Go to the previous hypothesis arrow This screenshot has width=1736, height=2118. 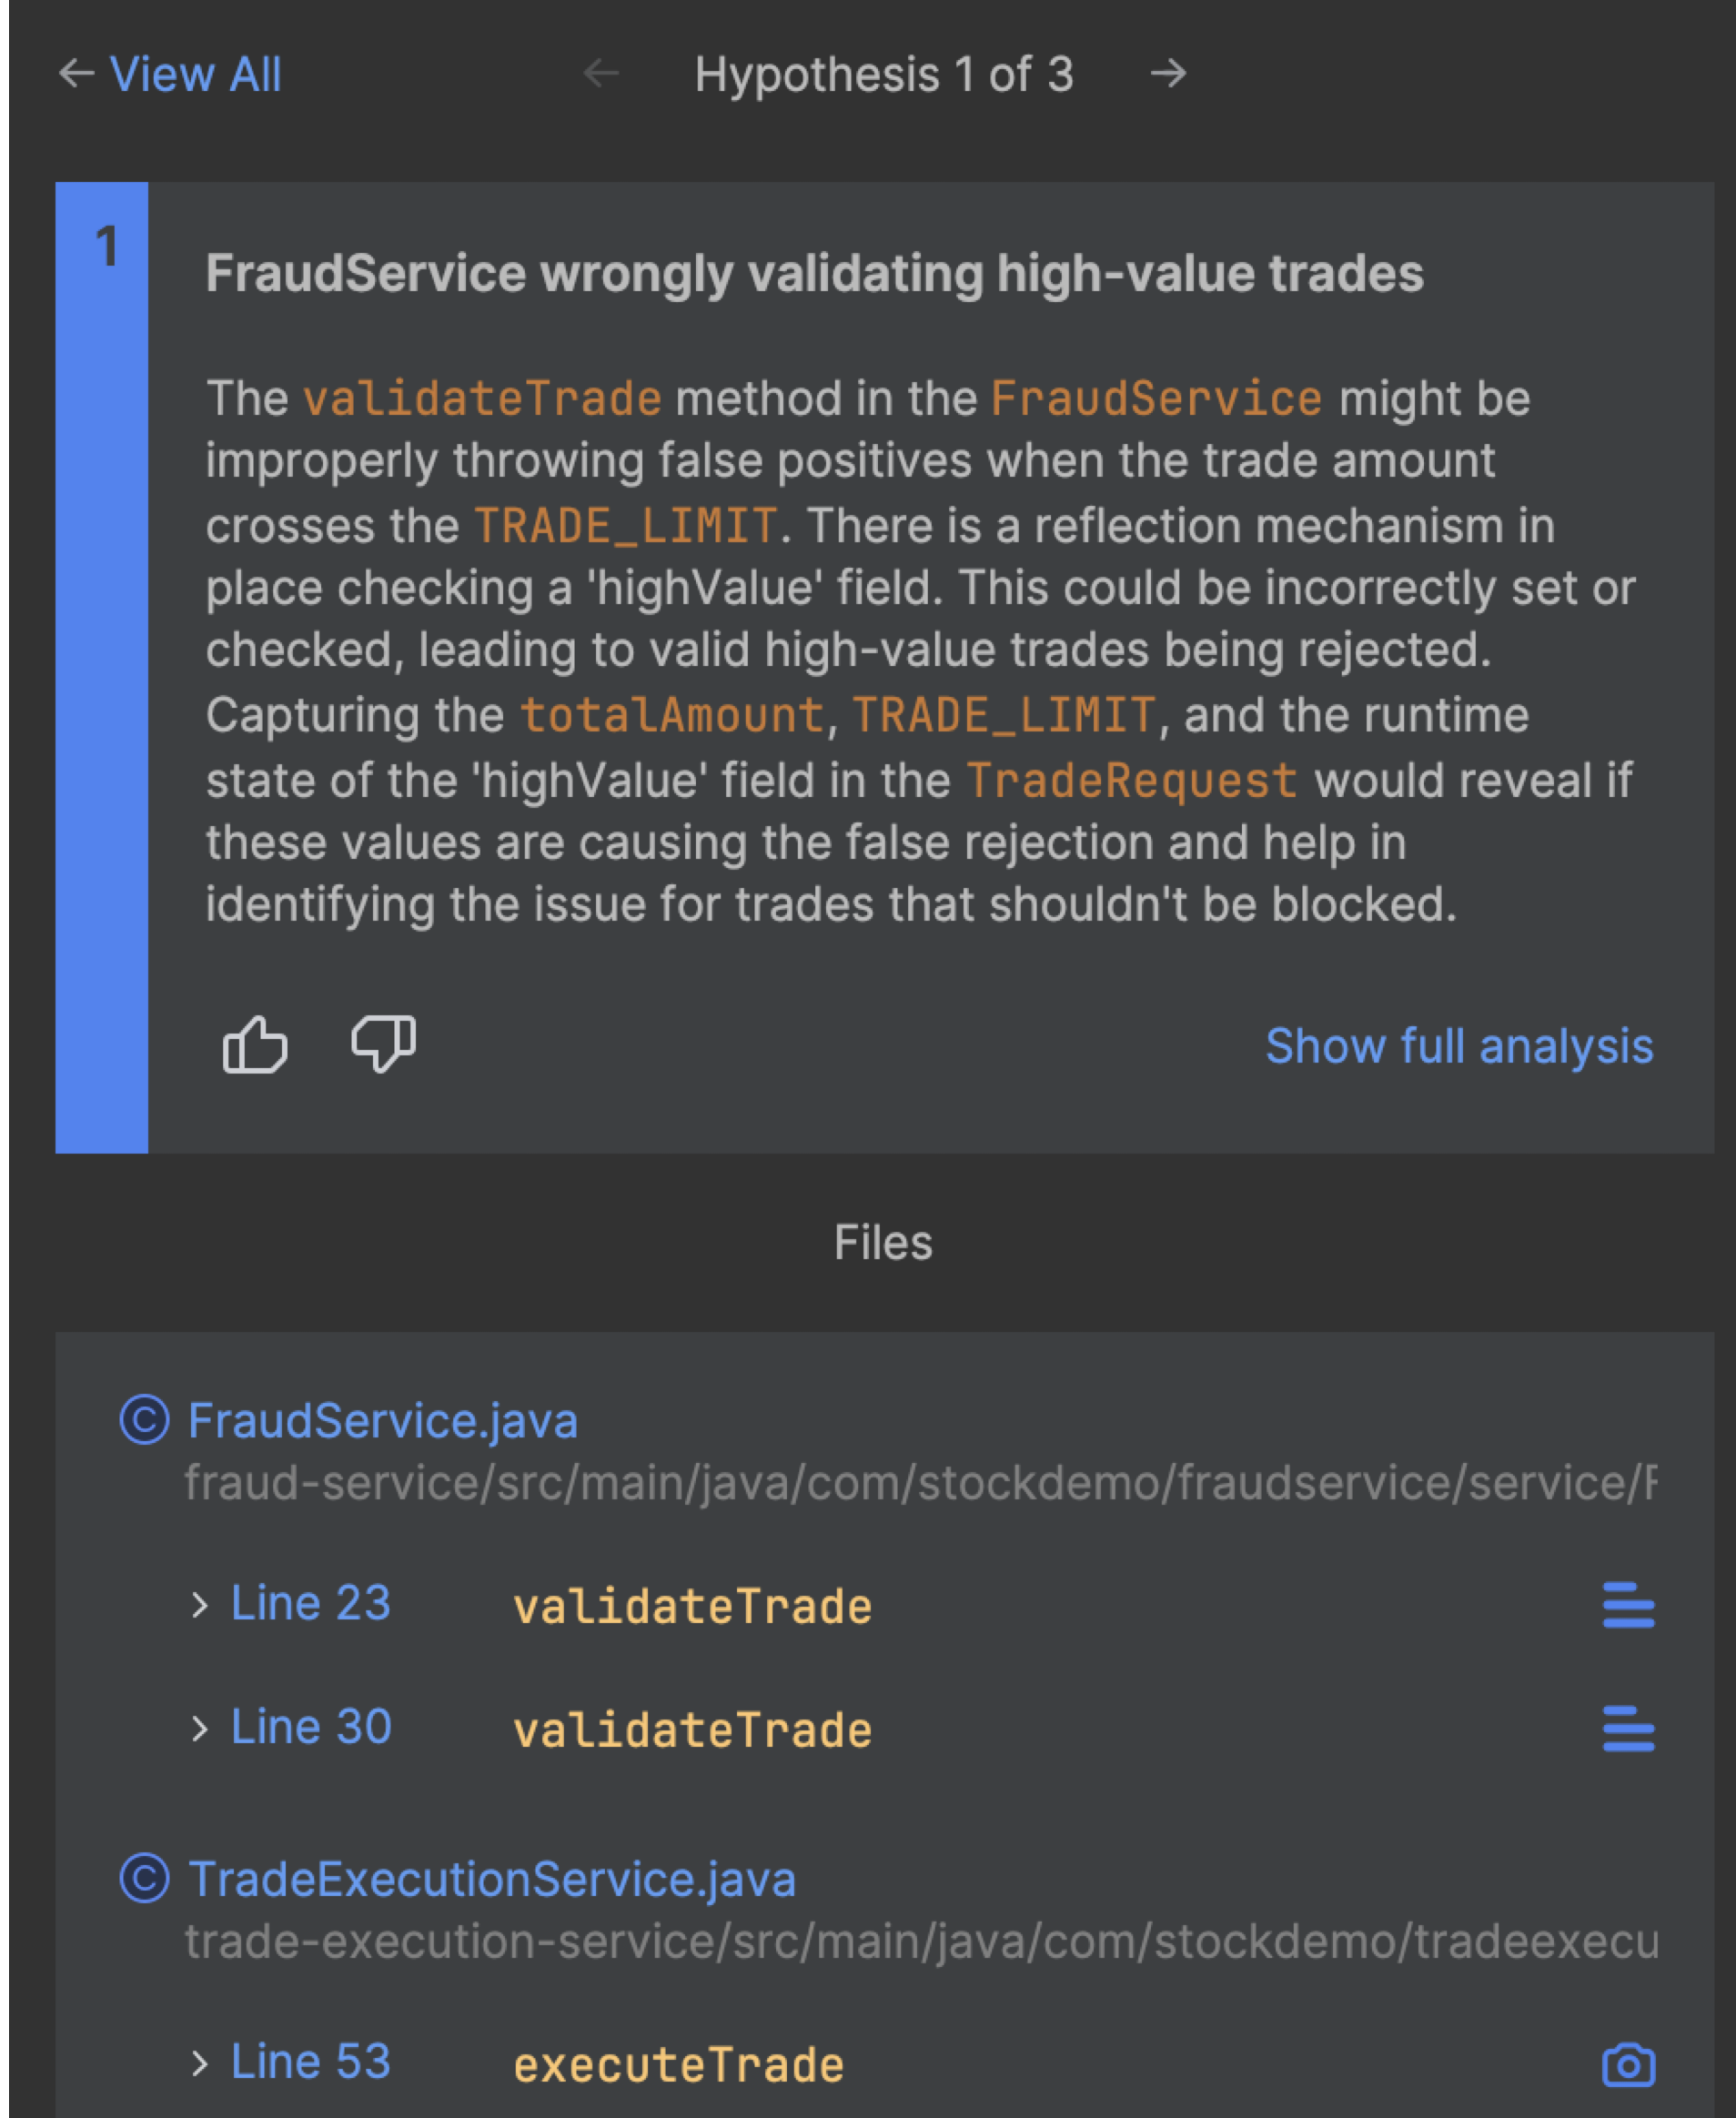tap(601, 73)
